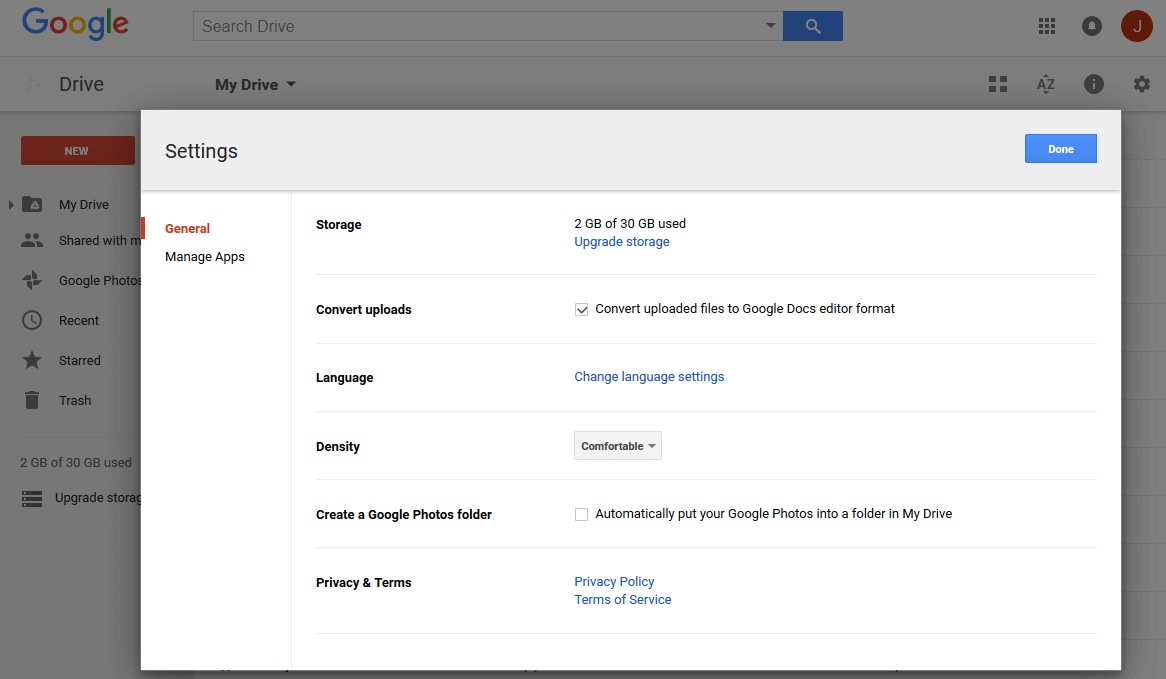Uncheck Convert uploaded files to Google Docs format
Viewport: 1166px width, 679px height.
tap(581, 309)
